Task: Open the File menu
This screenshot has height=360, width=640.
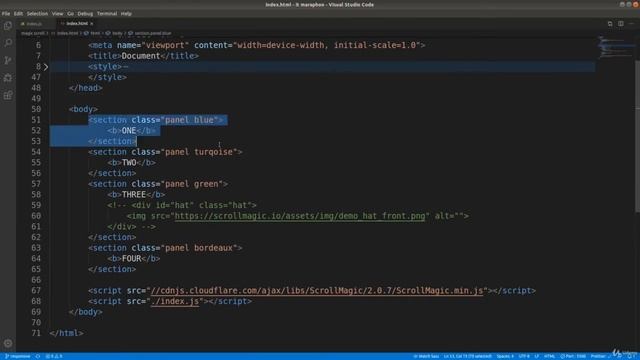Action: pos(6,13)
